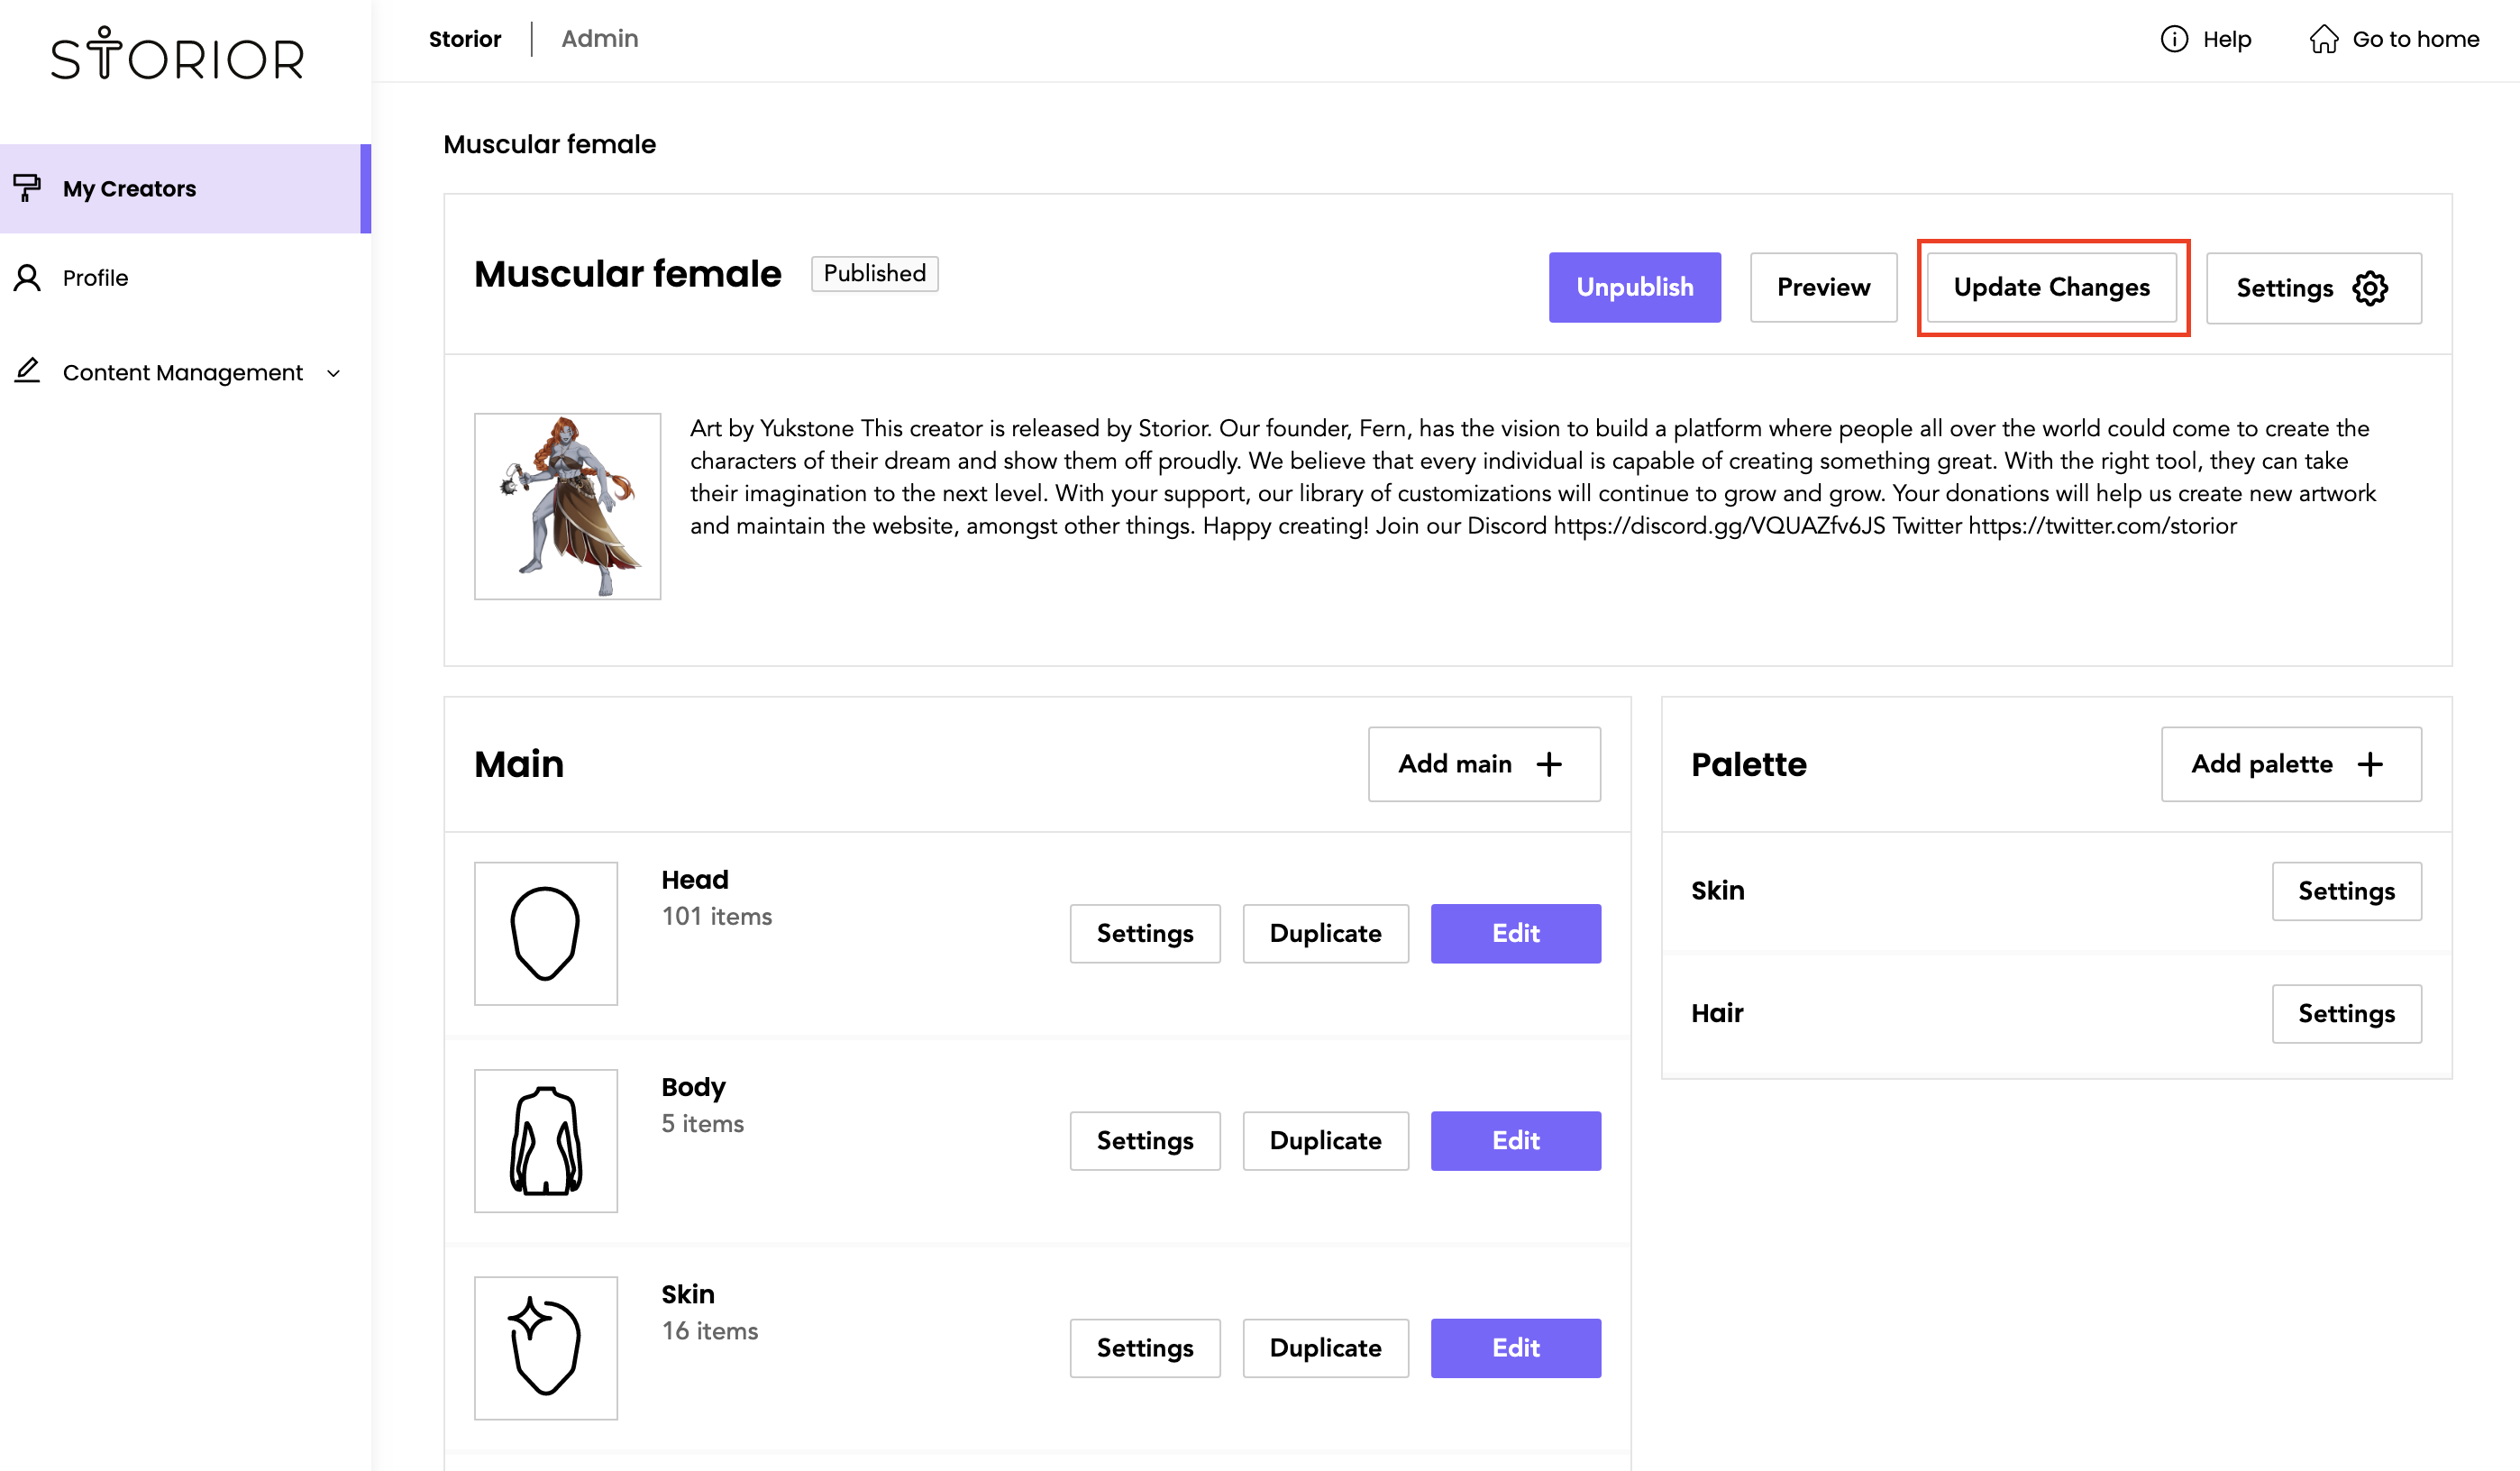
Task: Expand Content Management chevron
Action: coord(334,373)
